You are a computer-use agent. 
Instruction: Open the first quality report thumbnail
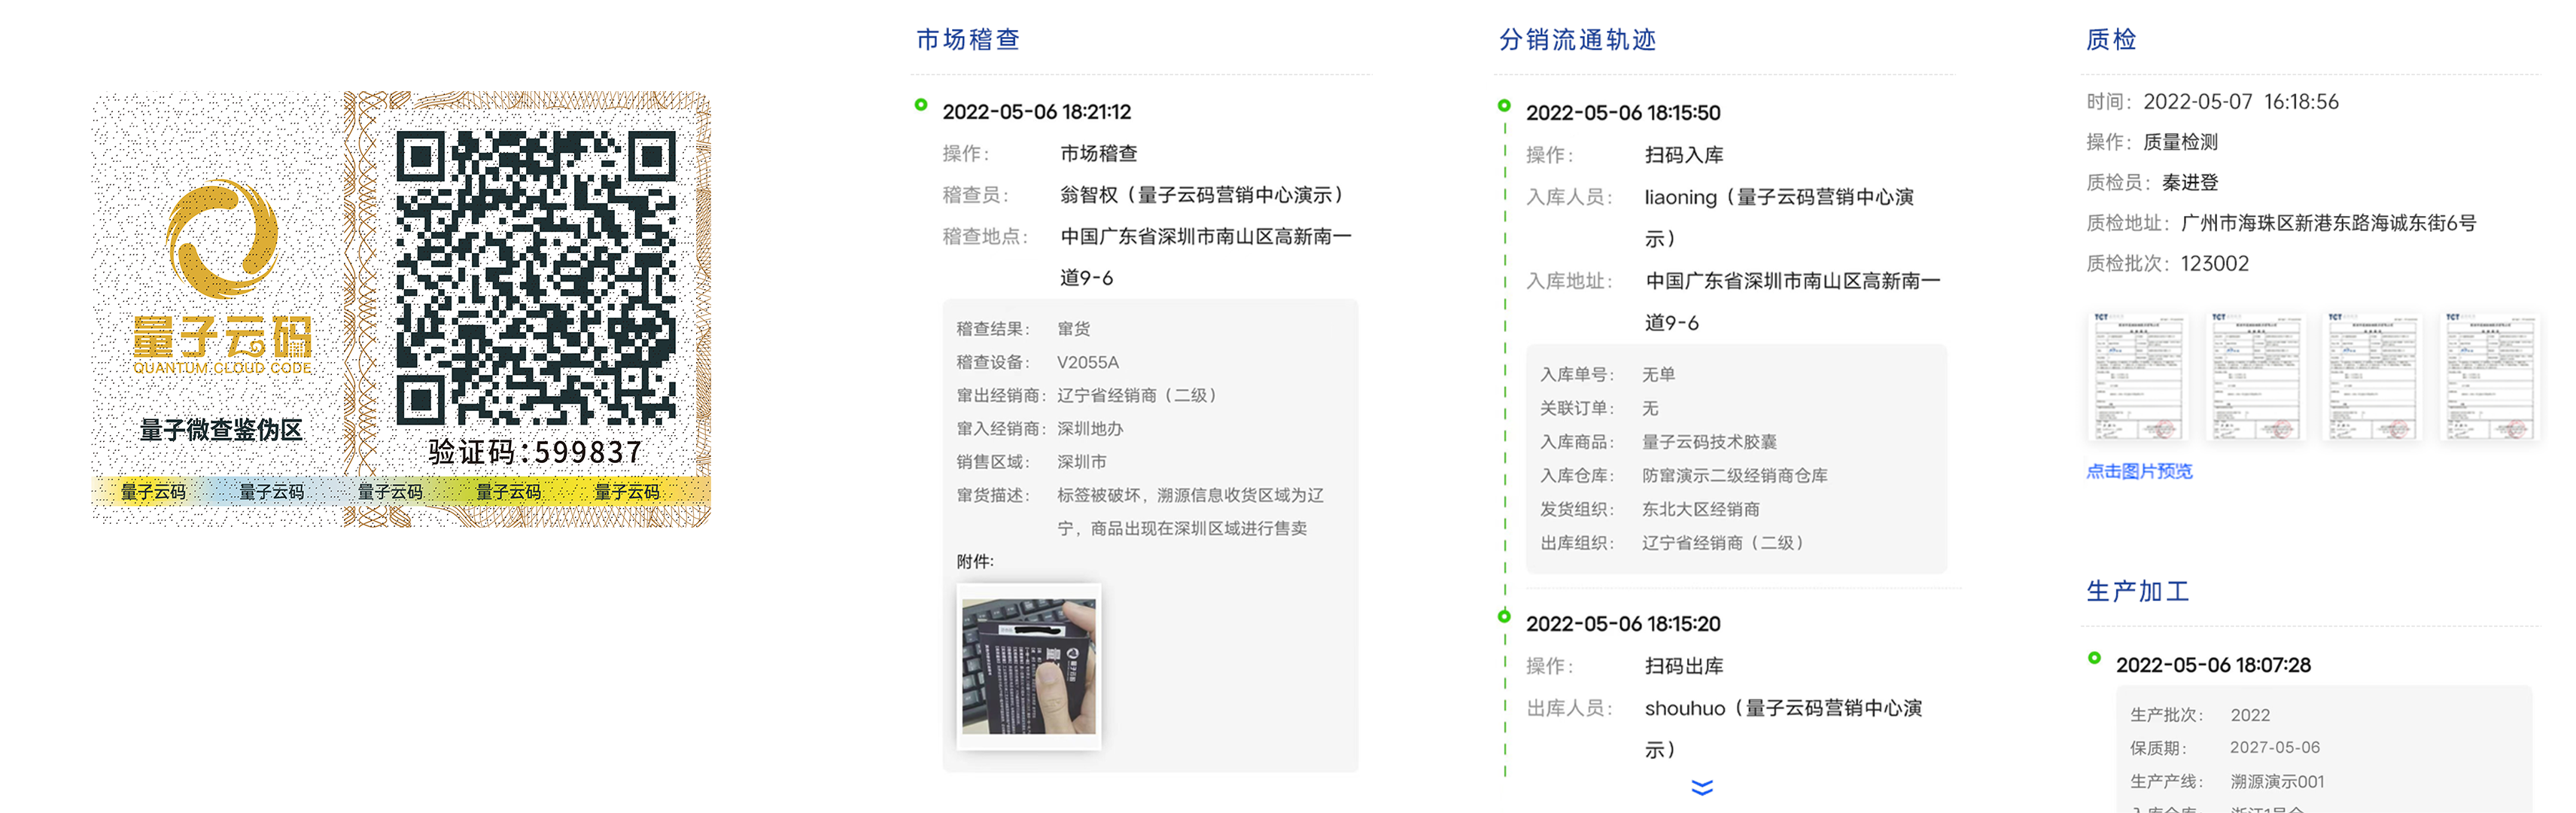click(x=2138, y=376)
